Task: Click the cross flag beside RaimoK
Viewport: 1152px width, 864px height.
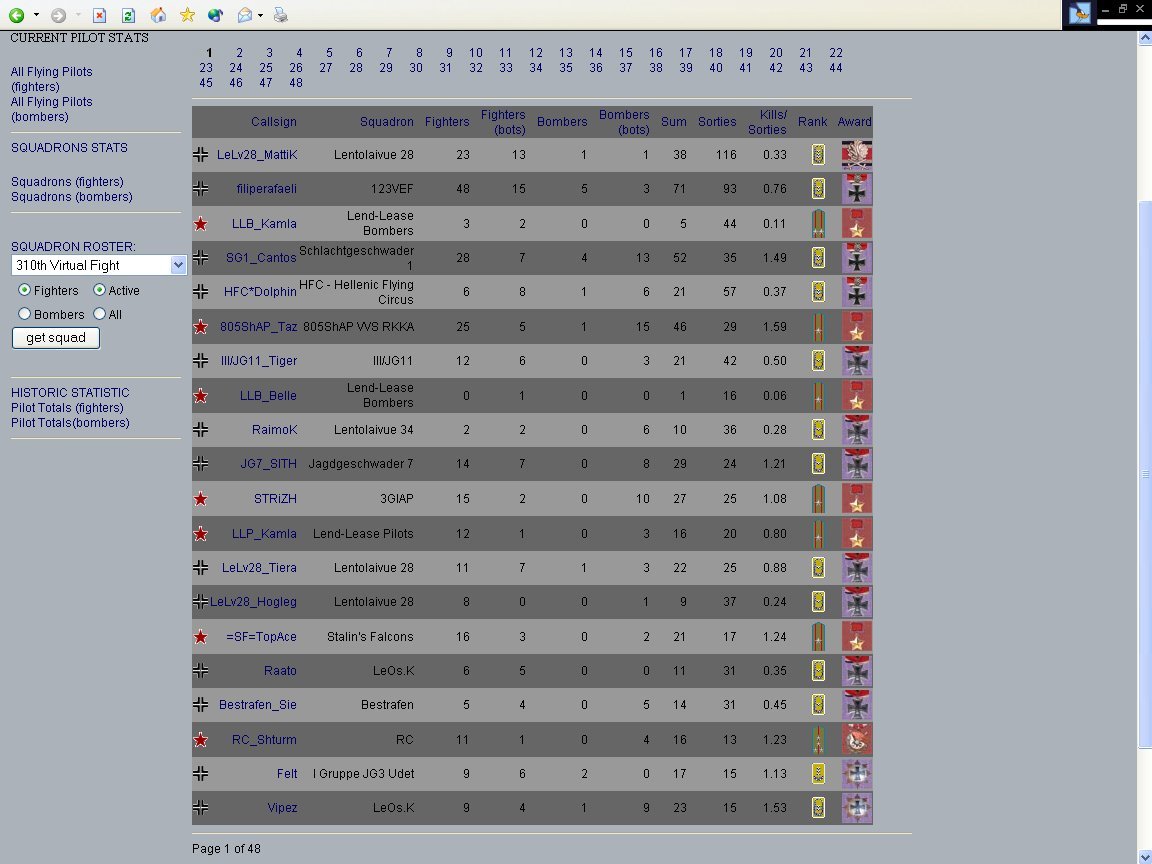Action: coord(201,430)
